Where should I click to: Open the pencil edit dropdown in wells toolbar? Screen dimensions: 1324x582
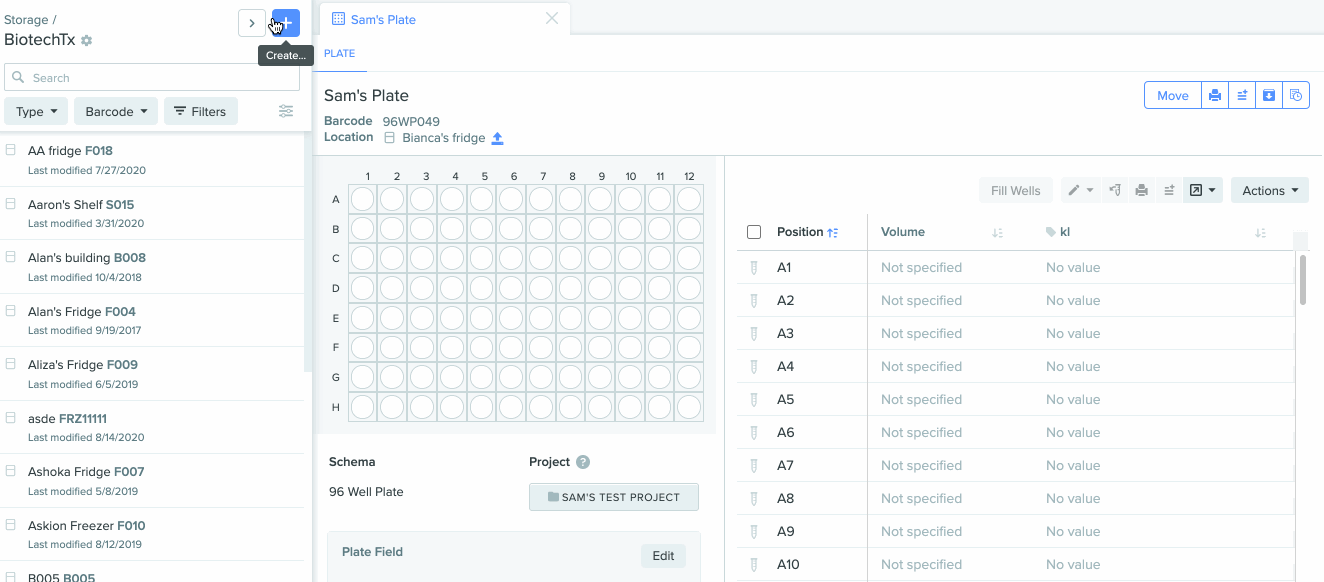[x=1080, y=190]
